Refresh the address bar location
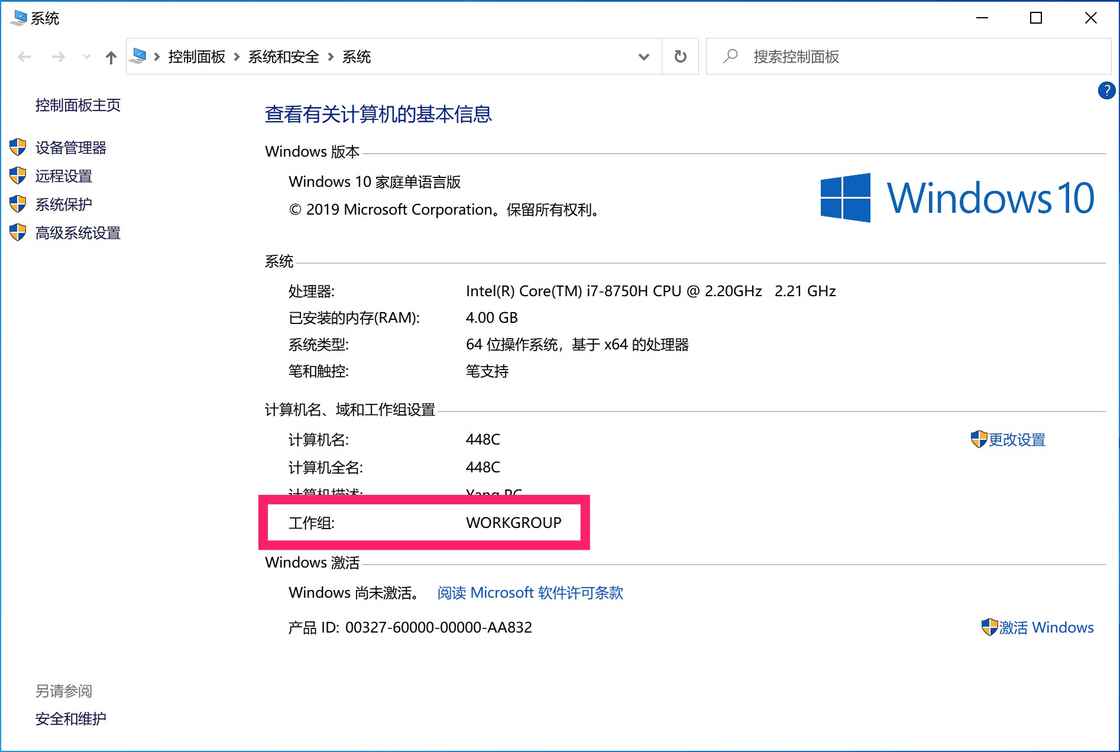 [x=681, y=56]
